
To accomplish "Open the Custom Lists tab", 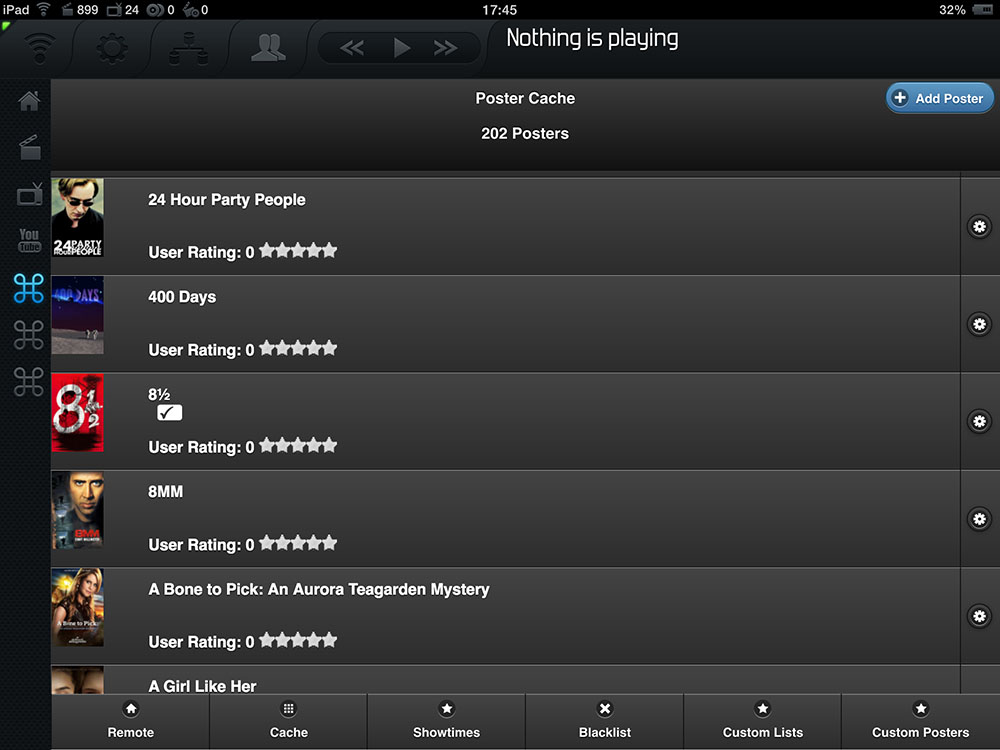I will (763, 721).
